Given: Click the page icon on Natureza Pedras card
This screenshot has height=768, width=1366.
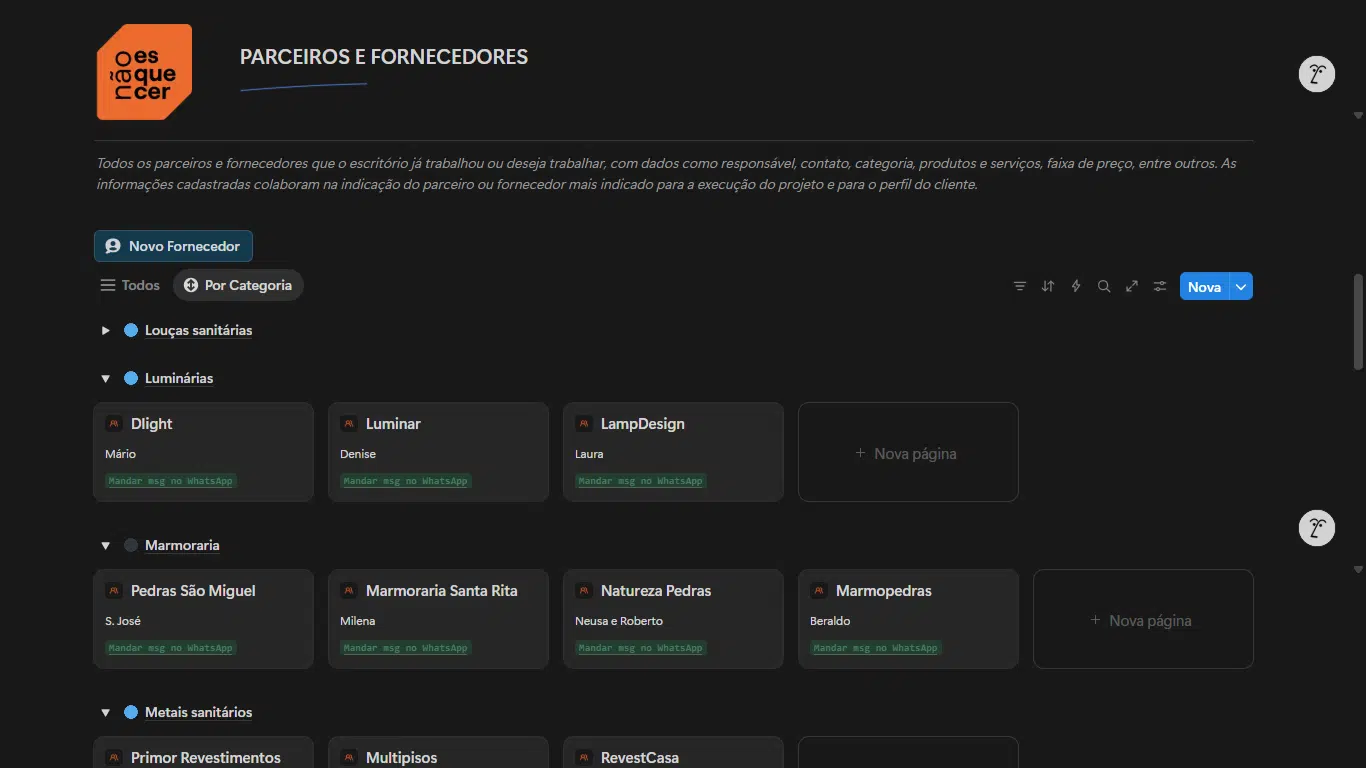Looking at the screenshot, I should (x=584, y=591).
